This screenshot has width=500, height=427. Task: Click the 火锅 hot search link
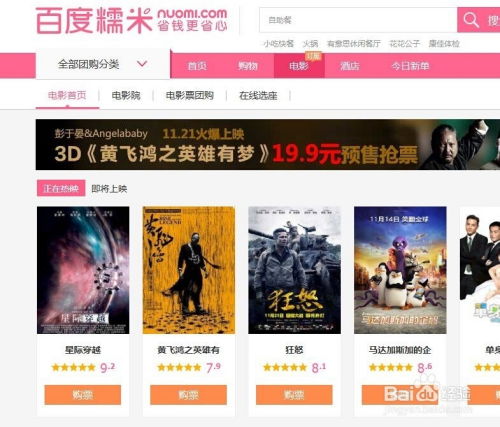tap(310, 44)
